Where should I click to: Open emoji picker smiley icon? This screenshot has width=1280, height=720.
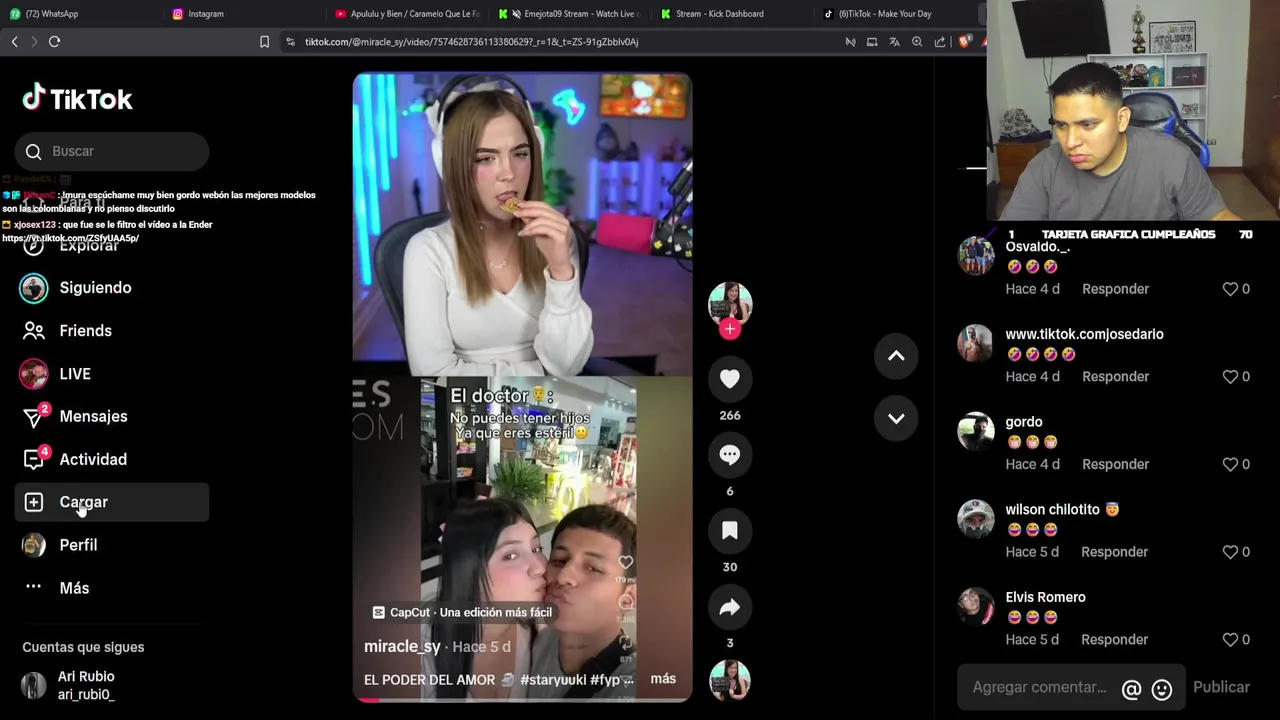tap(1162, 689)
